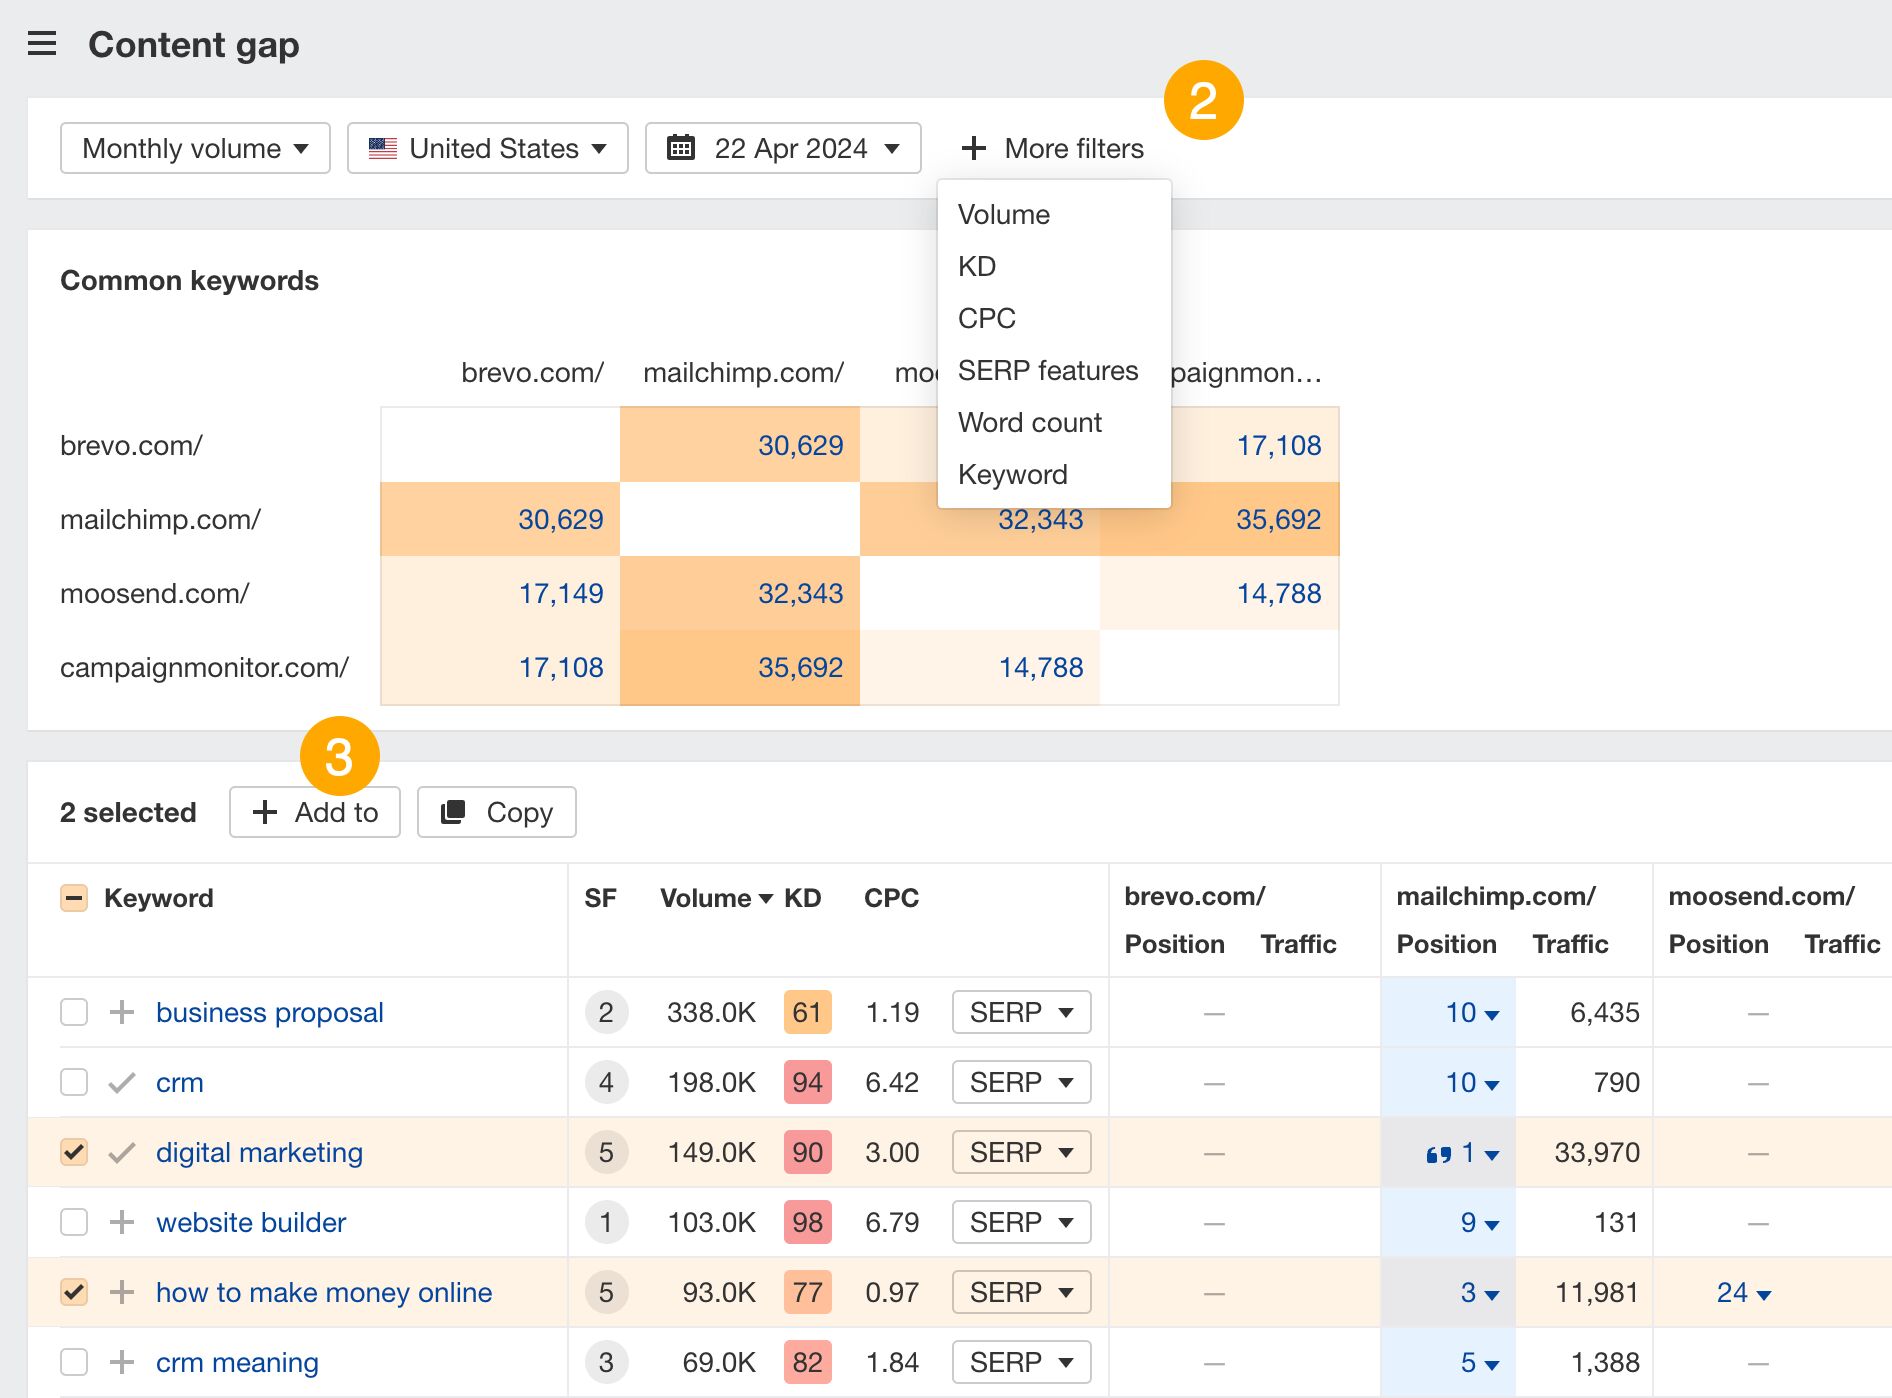The image size is (1892, 1398).
Task: Open the hamburger navigation menu
Action: coord(42,44)
